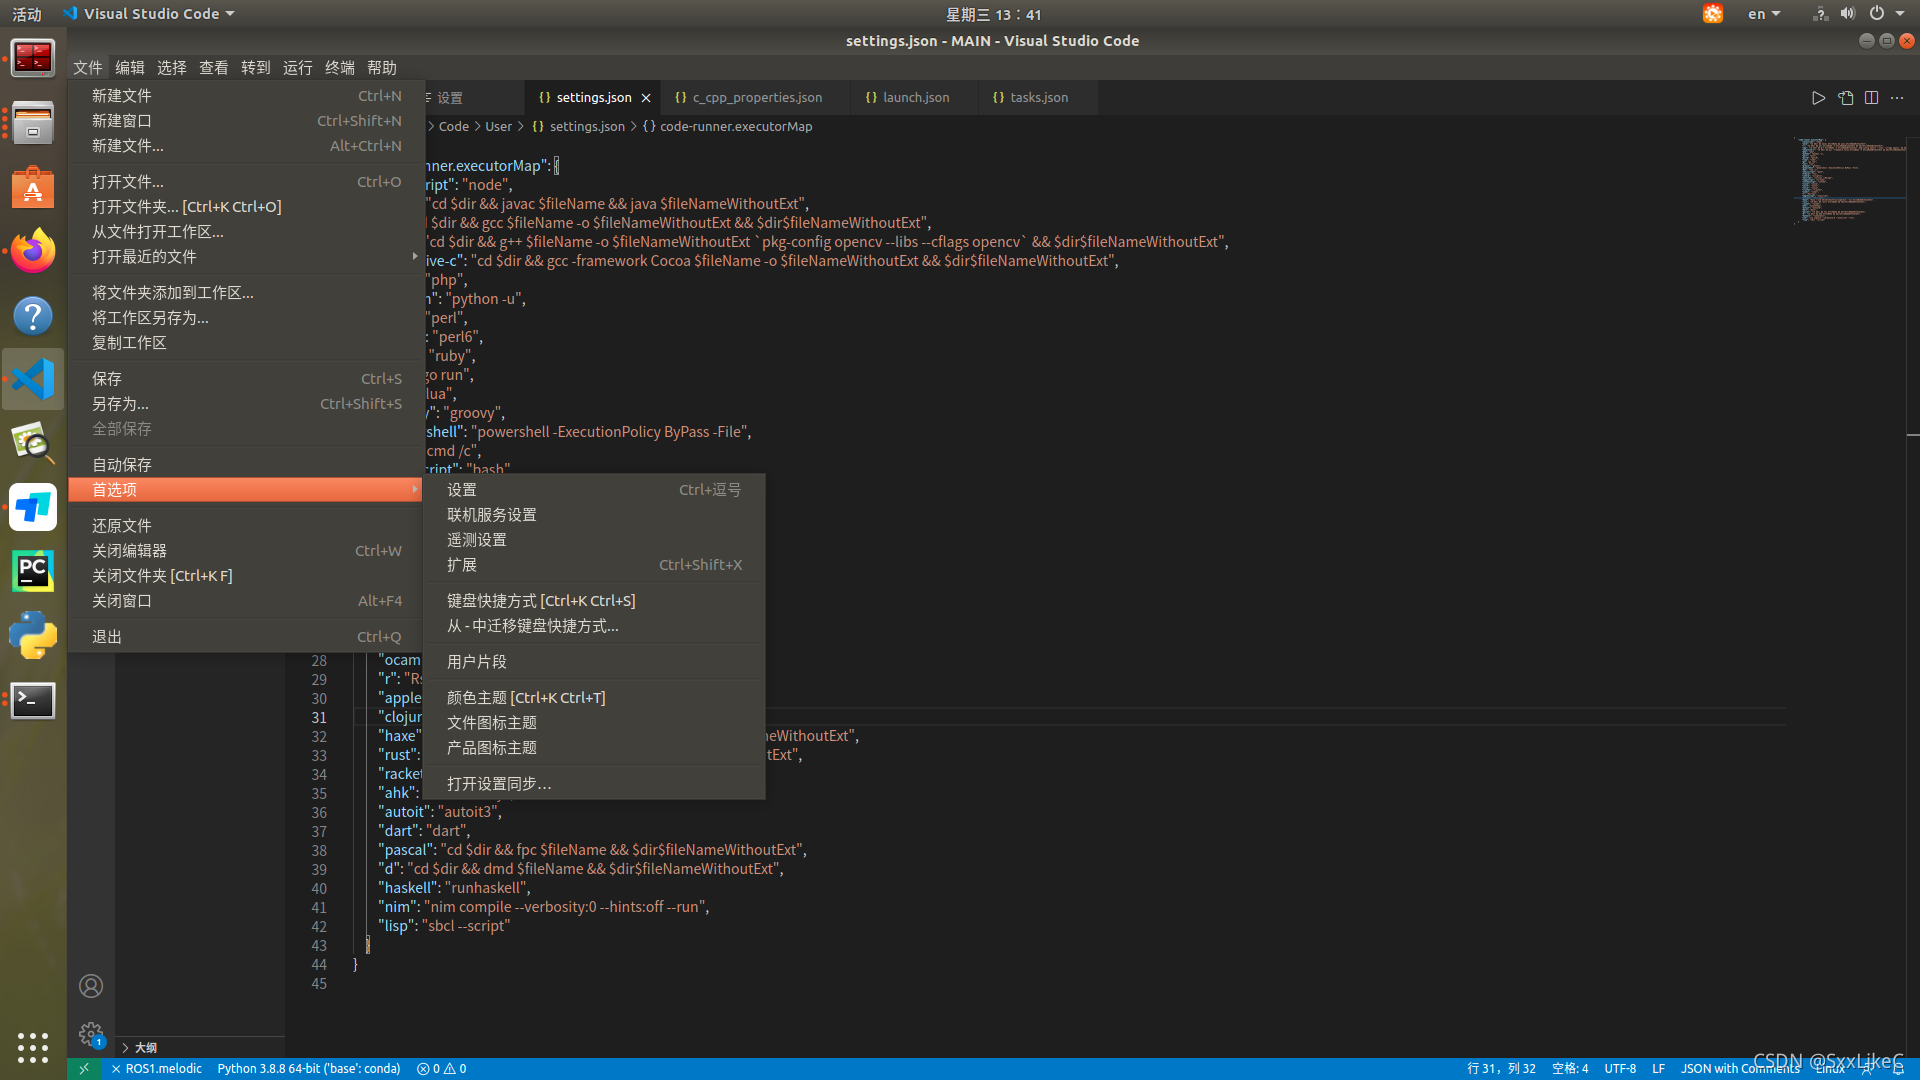Split the editor to the right
The height and width of the screenshot is (1080, 1920).
[1871, 98]
